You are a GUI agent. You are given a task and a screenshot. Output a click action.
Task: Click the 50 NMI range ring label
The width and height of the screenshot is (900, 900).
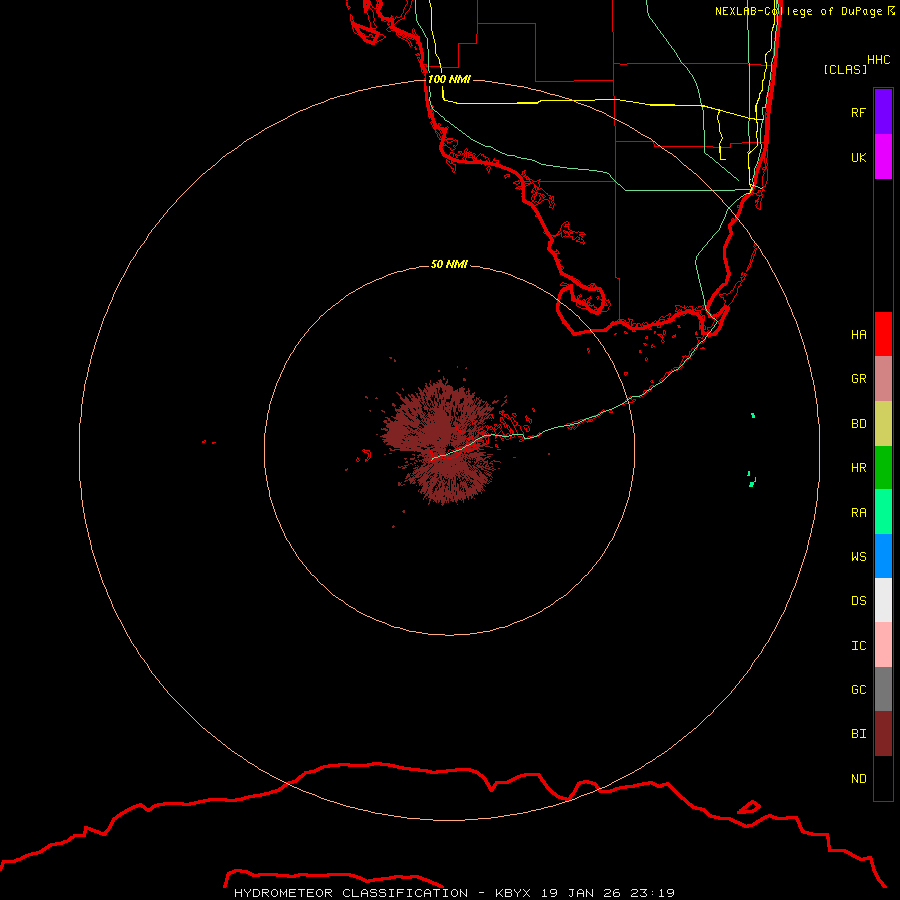[x=449, y=264]
